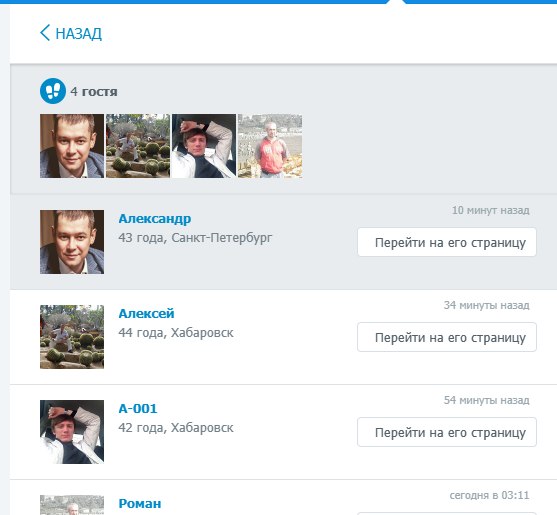The image size is (557, 515).
Task: Open first guest thumbnail in top strip
Action: pyautogui.click(x=72, y=146)
